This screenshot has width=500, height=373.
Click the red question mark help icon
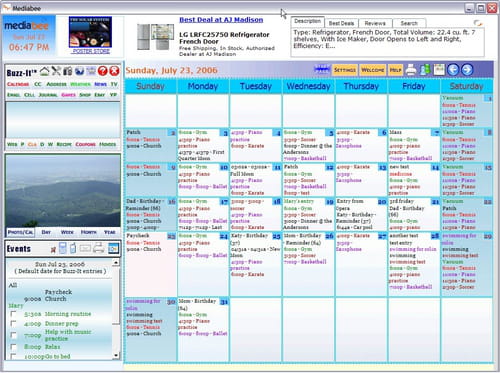(102, 71)
